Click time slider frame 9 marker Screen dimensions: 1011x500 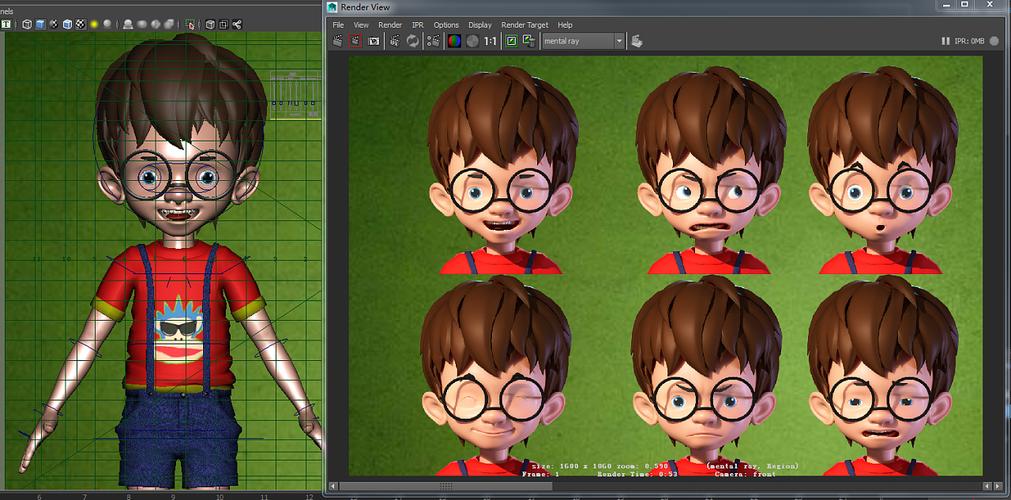[173, 497]
